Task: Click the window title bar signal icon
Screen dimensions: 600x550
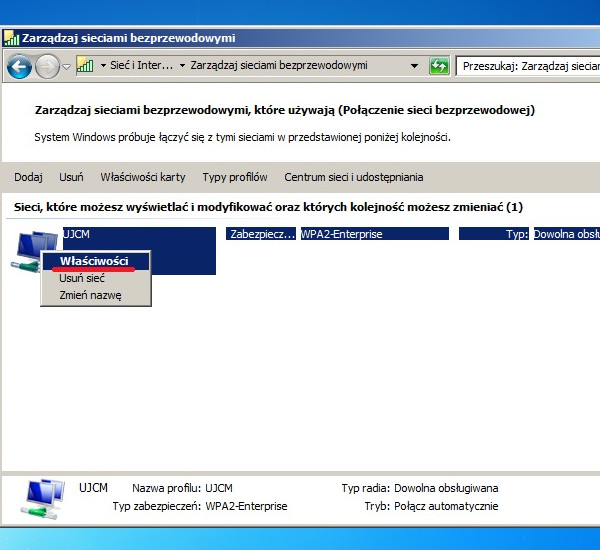Action: click(11, 39)
